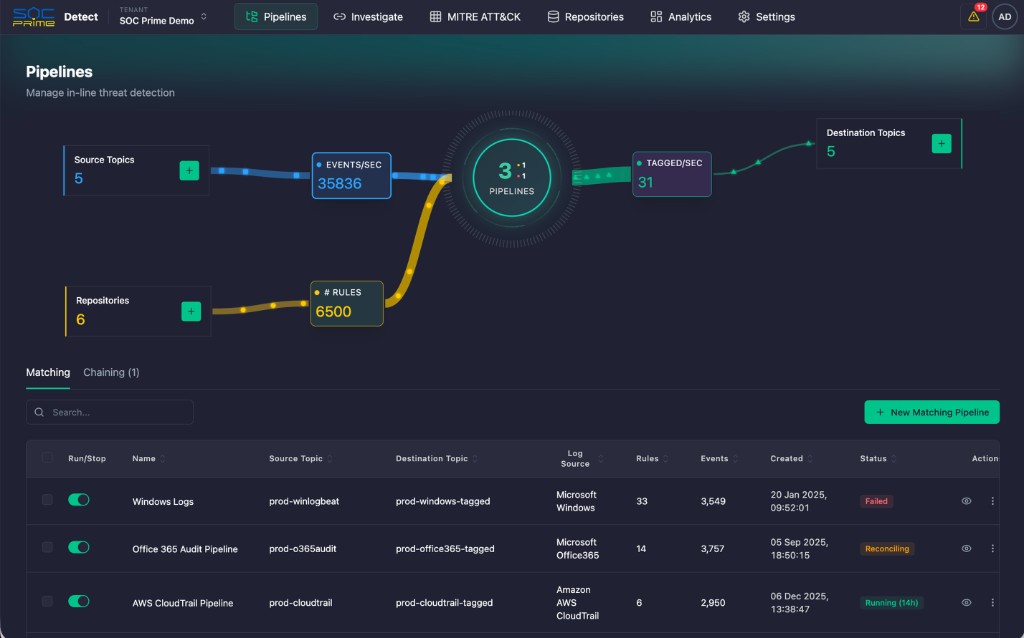Add a destination topic with plus icon
This screenshot has height=638, width=1024.
coord(941,144)
